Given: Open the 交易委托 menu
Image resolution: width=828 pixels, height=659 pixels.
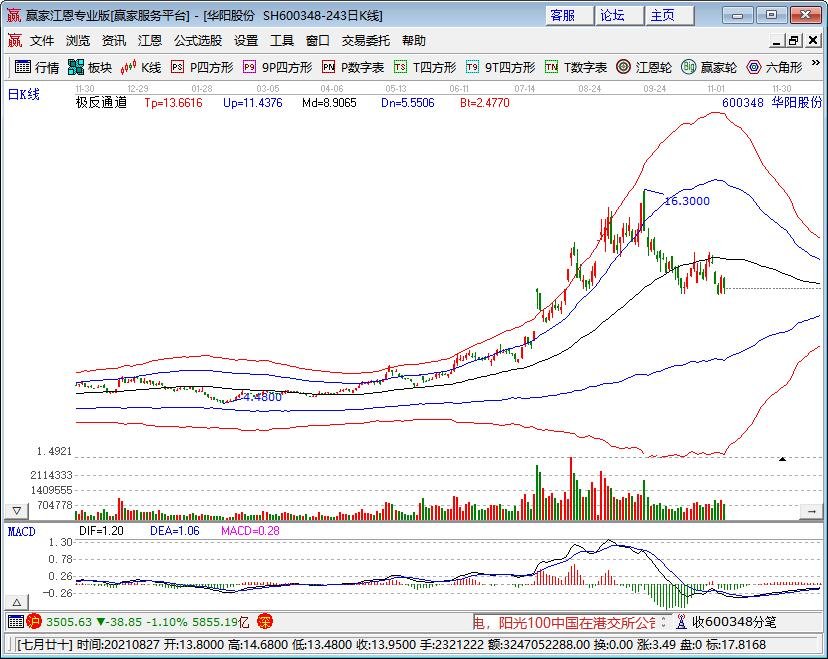Looking at the screenshot, I should 366,41.
